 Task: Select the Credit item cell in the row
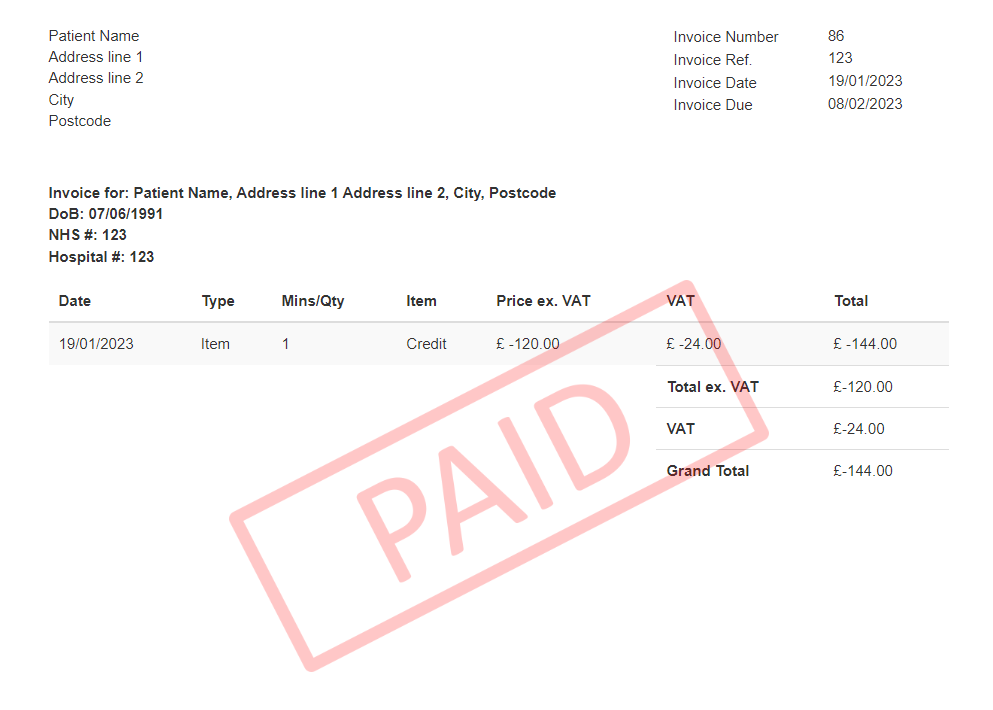pyautogui.click(x=426, y=344)
